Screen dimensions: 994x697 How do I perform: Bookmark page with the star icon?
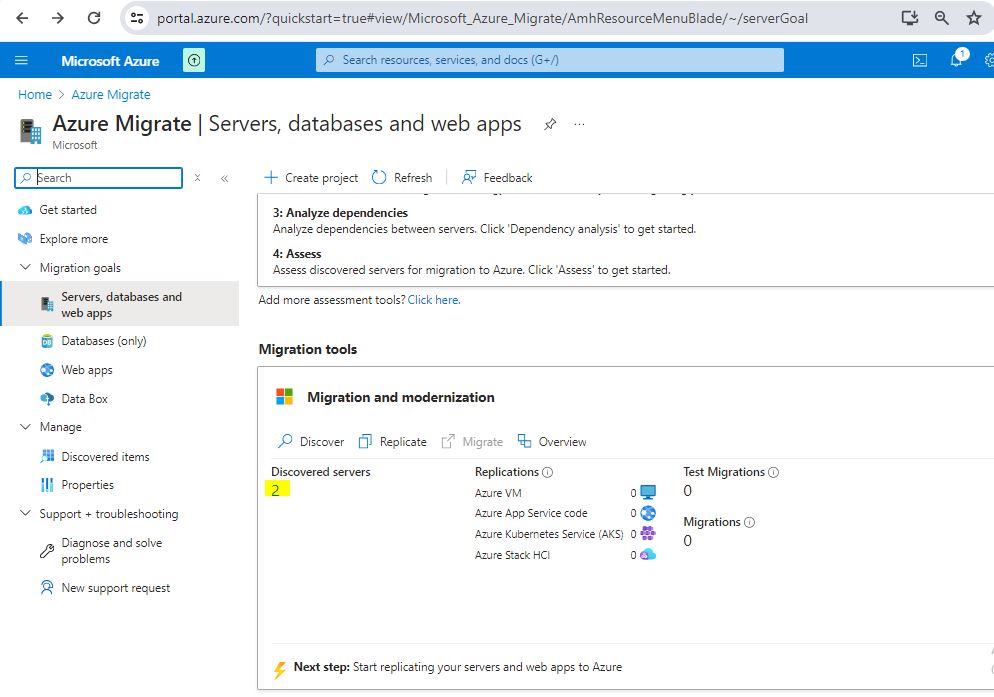973,18
